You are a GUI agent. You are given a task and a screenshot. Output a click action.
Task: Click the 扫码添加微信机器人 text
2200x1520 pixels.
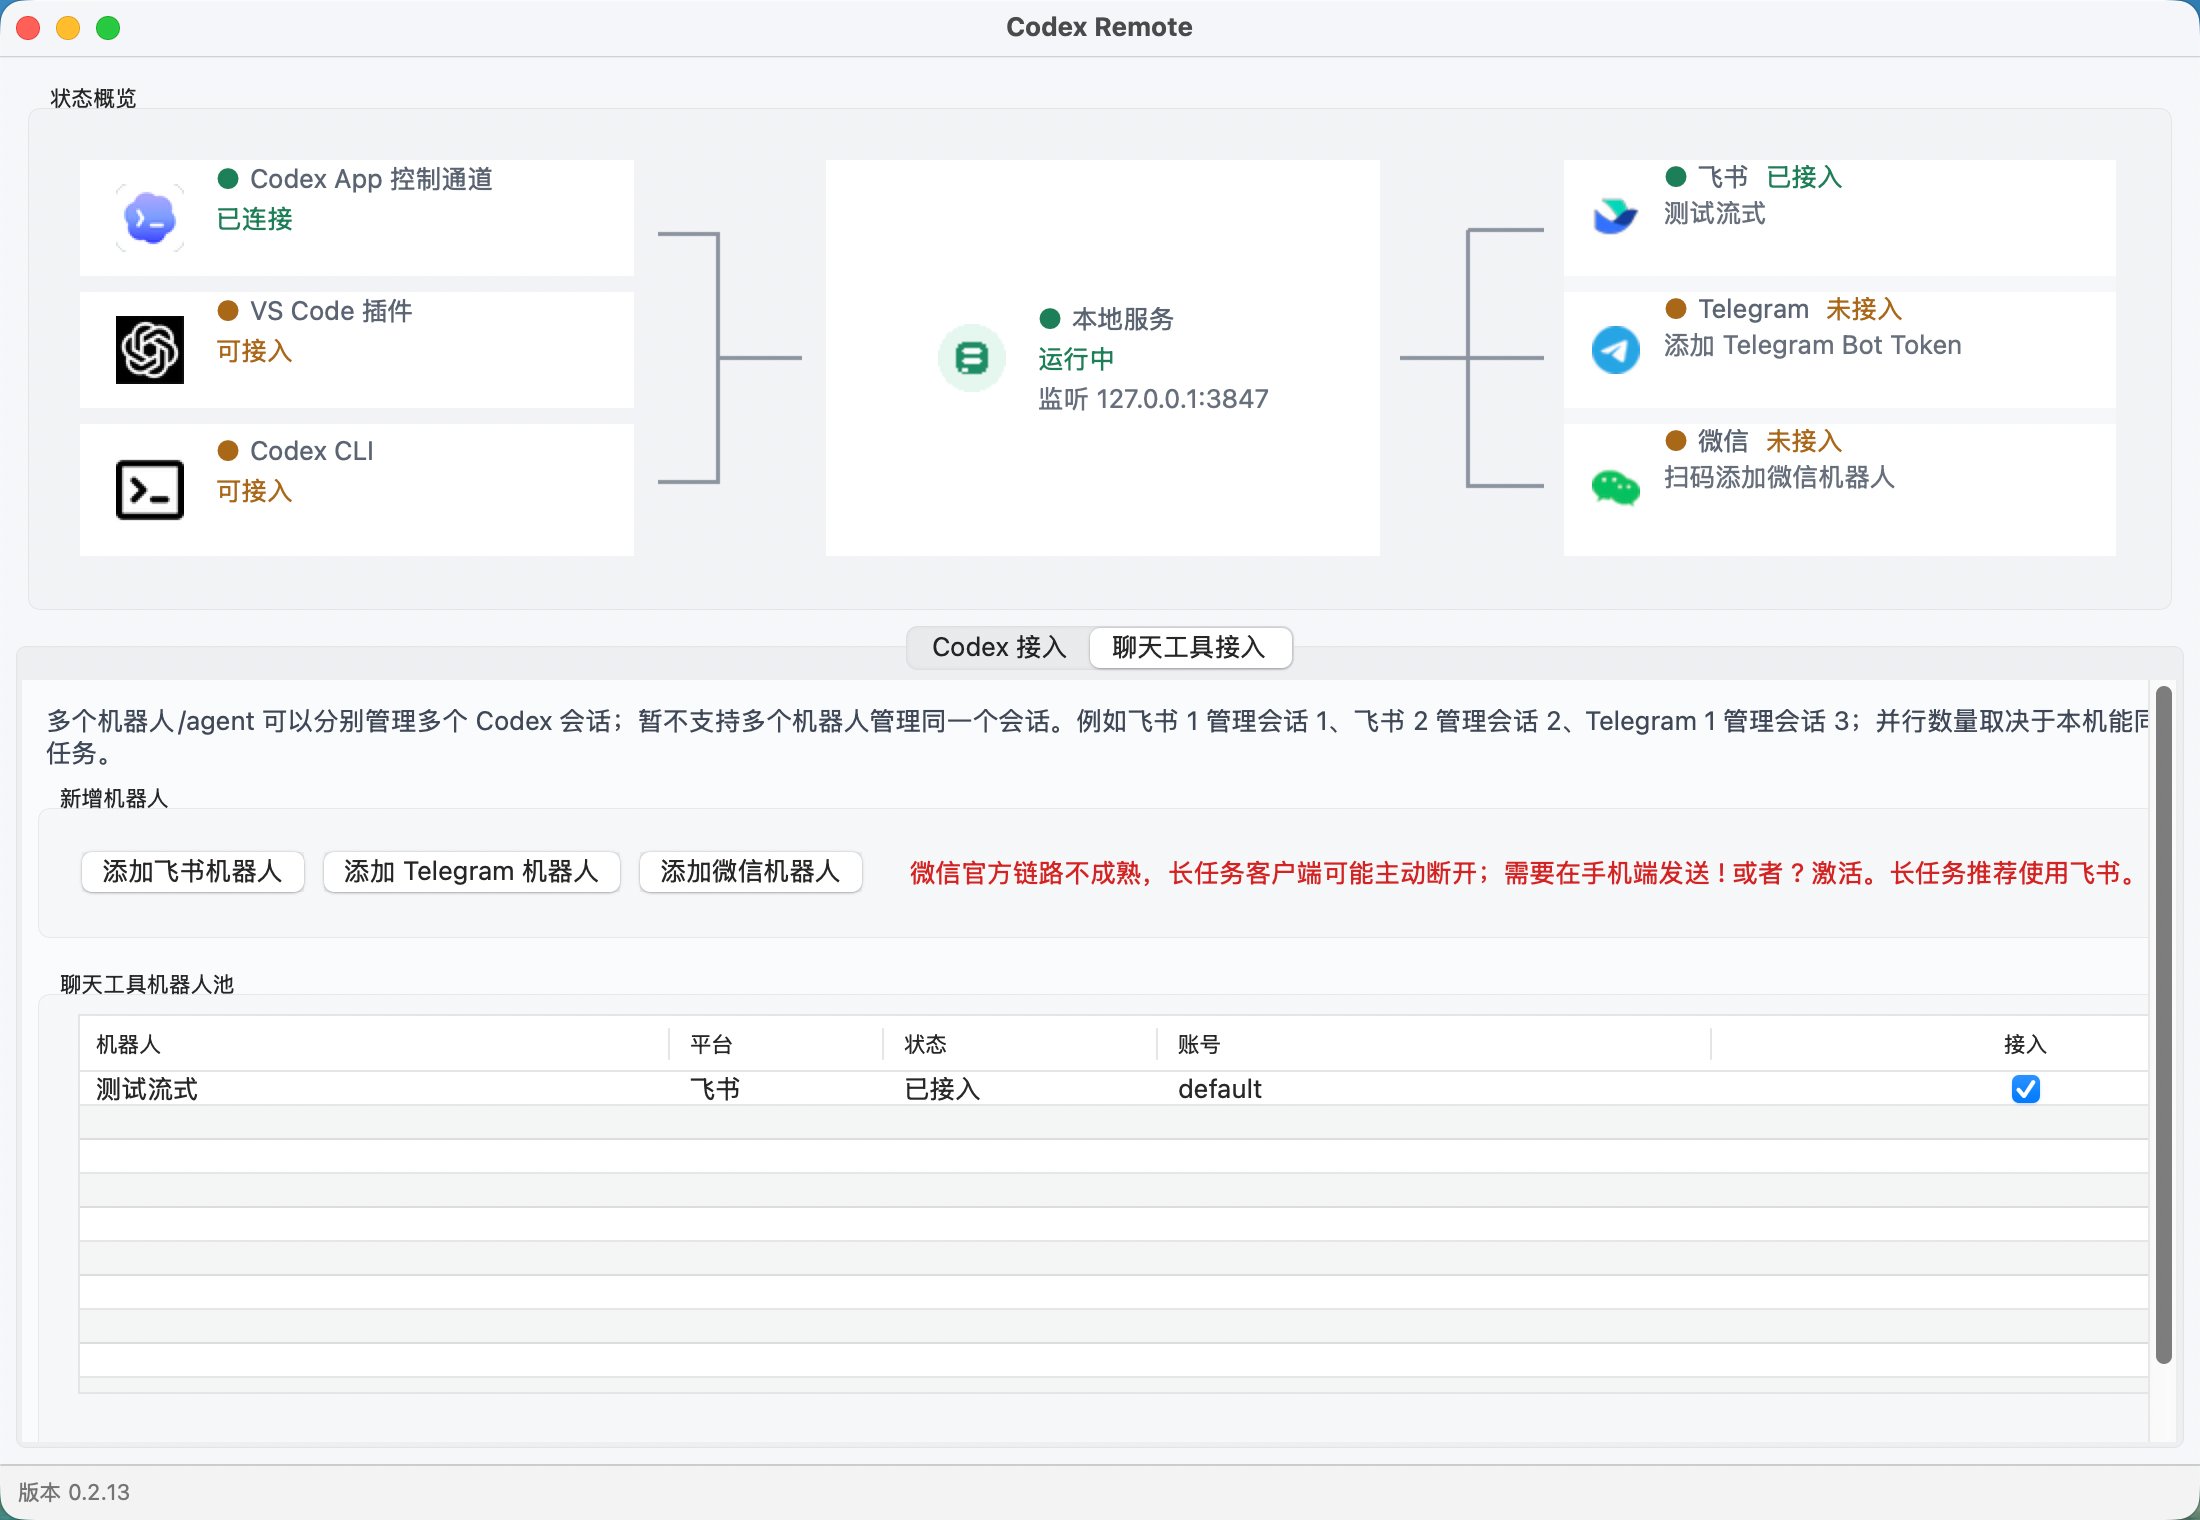tap(1779, 477)
